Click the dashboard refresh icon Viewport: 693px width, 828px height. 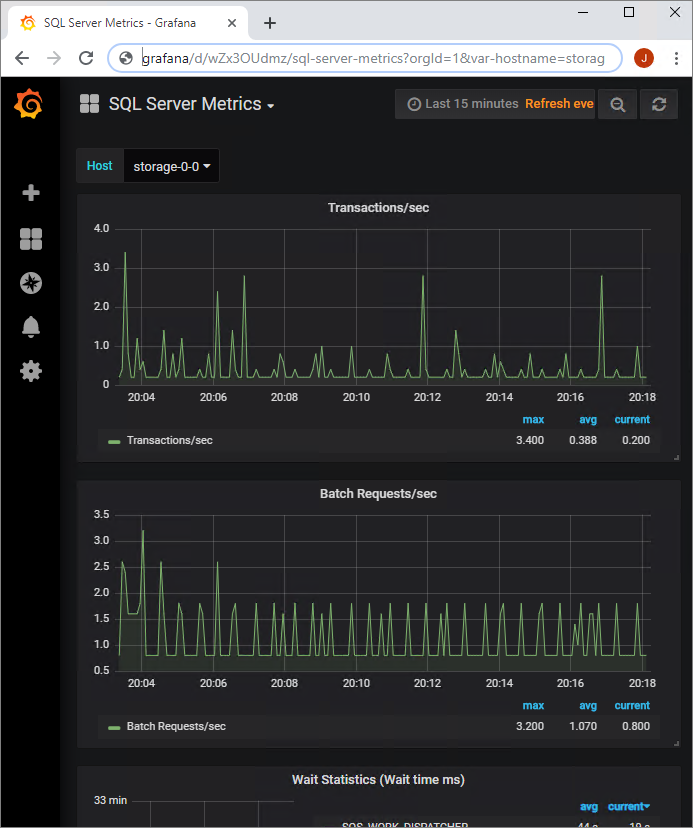(x=659, y=104)
